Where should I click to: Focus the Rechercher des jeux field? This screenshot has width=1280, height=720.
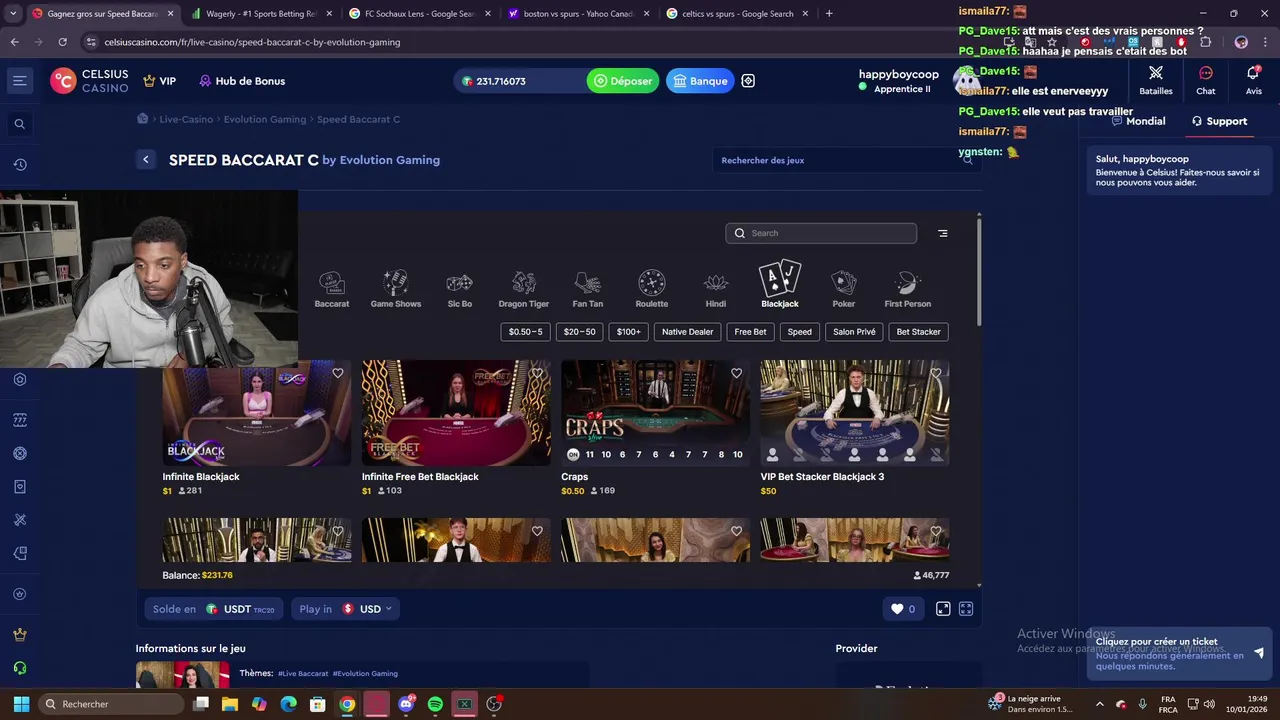click(x=847, y=160)
